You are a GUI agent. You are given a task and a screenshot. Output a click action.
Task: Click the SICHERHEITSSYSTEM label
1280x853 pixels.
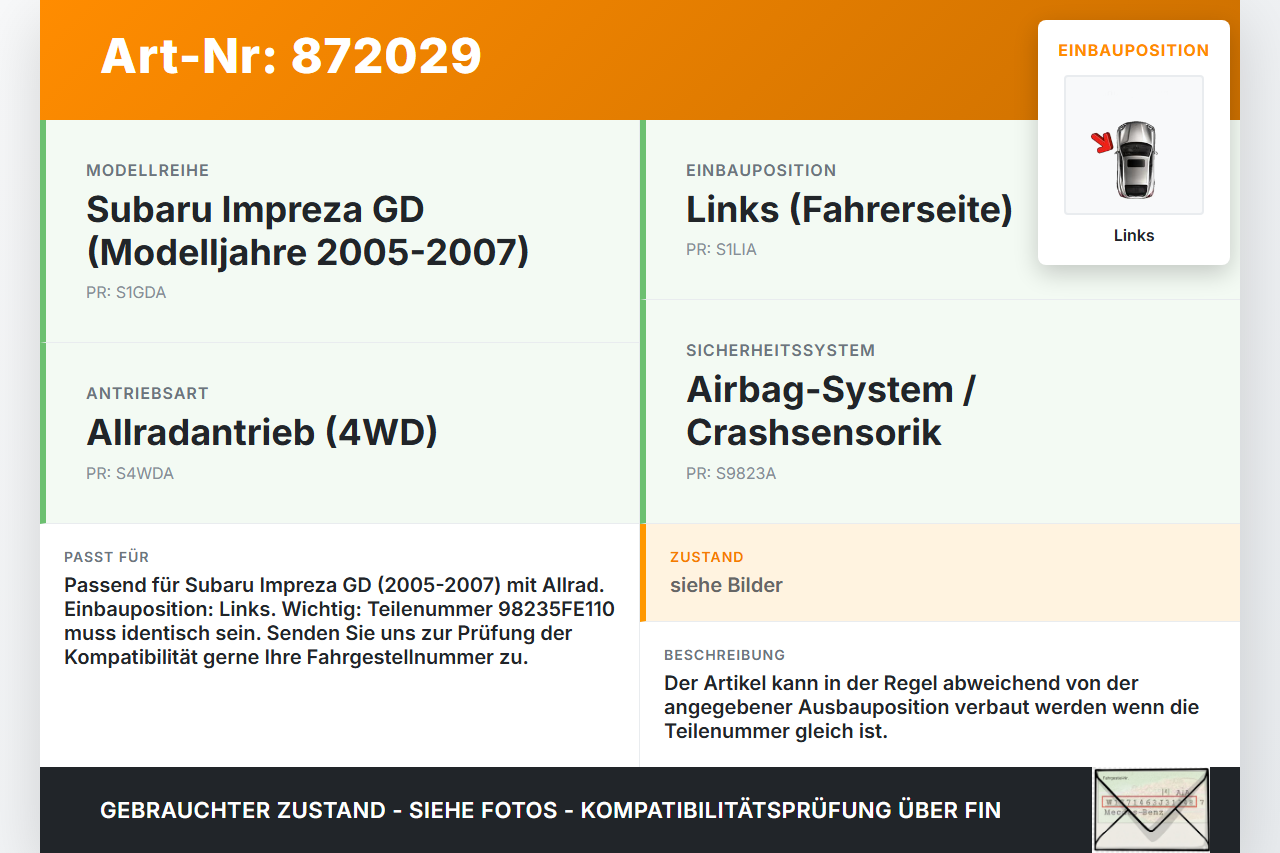coord(780,351)
